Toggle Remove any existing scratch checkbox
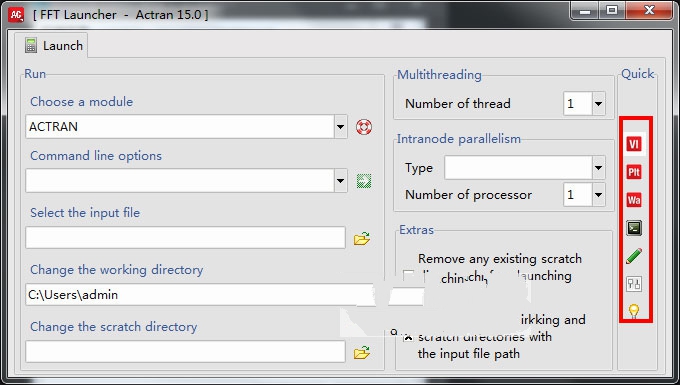Screen dimensions: 680x385 click(408, 275)
